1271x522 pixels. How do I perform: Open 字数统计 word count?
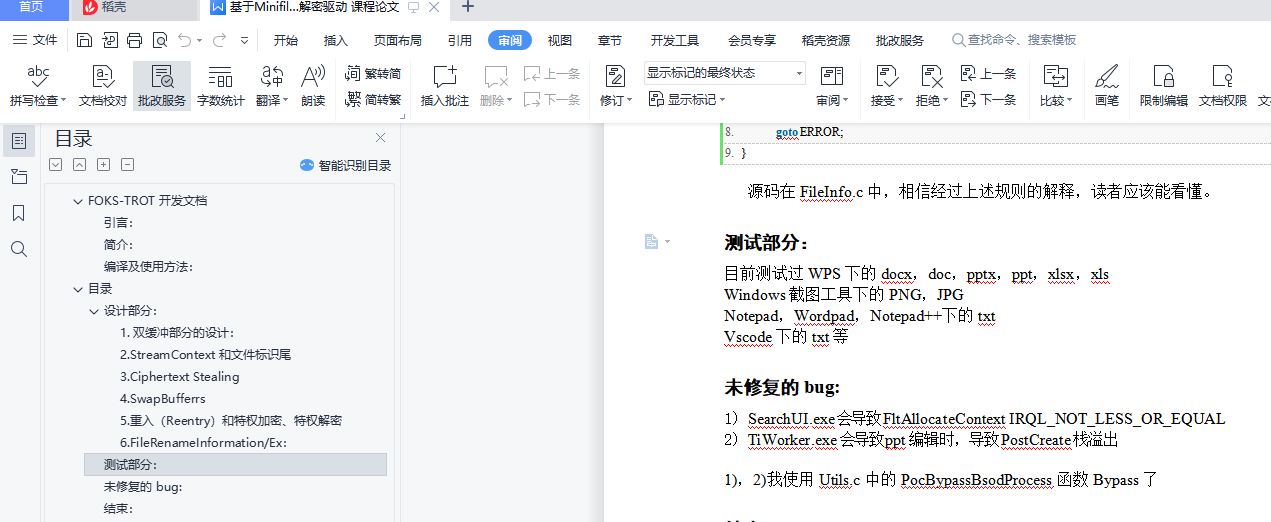point(220,86)
